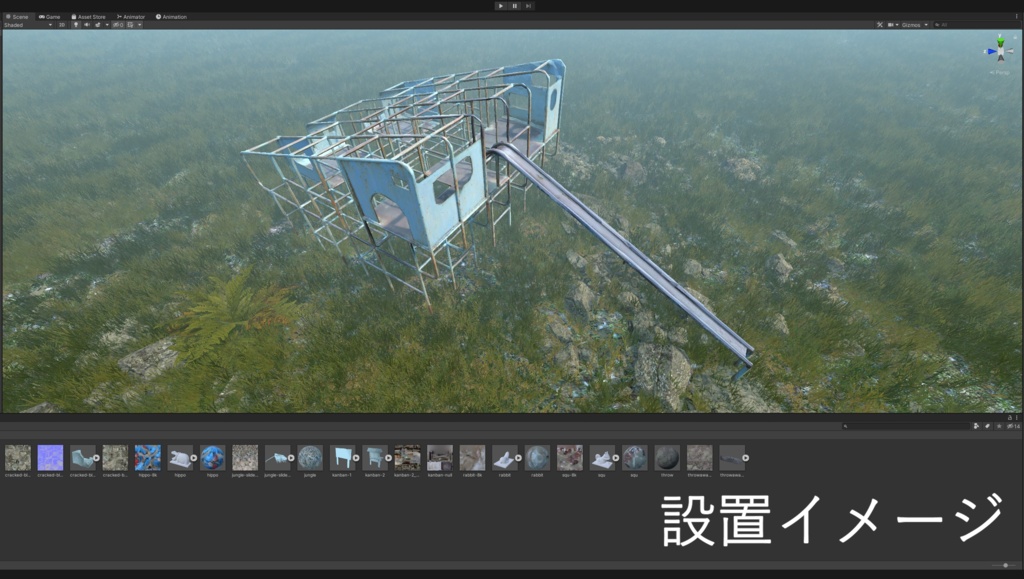The image size is (1024, 579).
Task: Expand the cracked block model asset
Action: click(x=96, y=458)
